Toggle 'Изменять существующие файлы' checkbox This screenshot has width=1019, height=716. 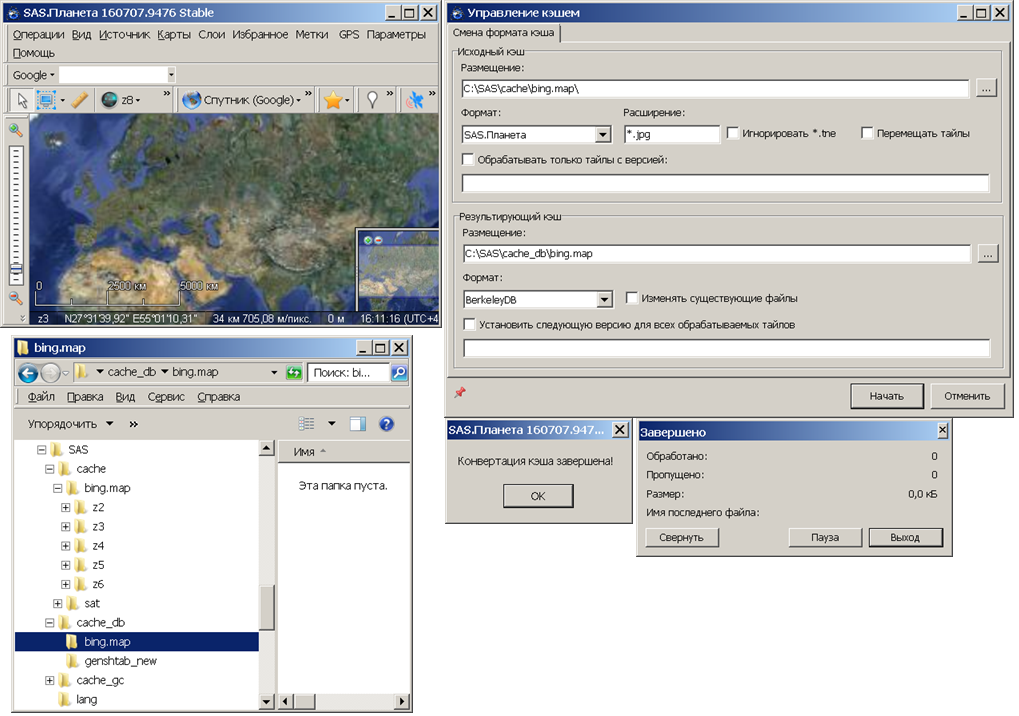pyautogui.click(x=632, y=298)
